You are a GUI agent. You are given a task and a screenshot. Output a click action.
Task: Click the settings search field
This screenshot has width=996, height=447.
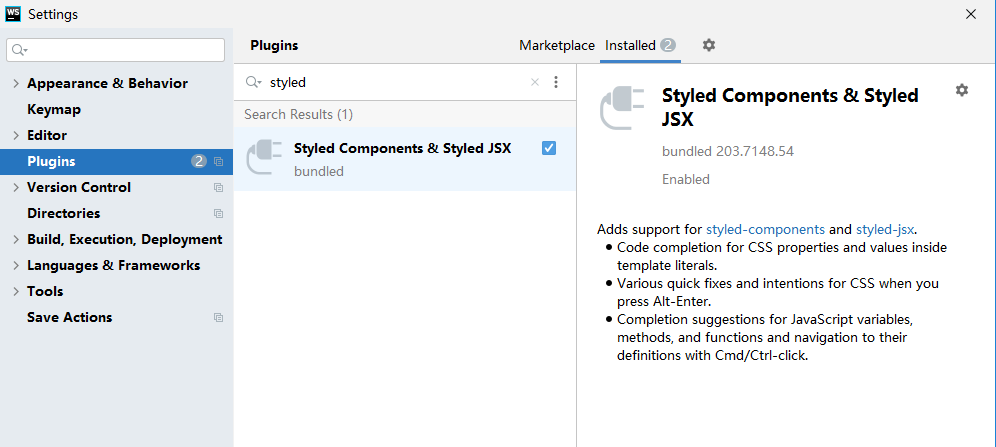(x=116, y=50)
